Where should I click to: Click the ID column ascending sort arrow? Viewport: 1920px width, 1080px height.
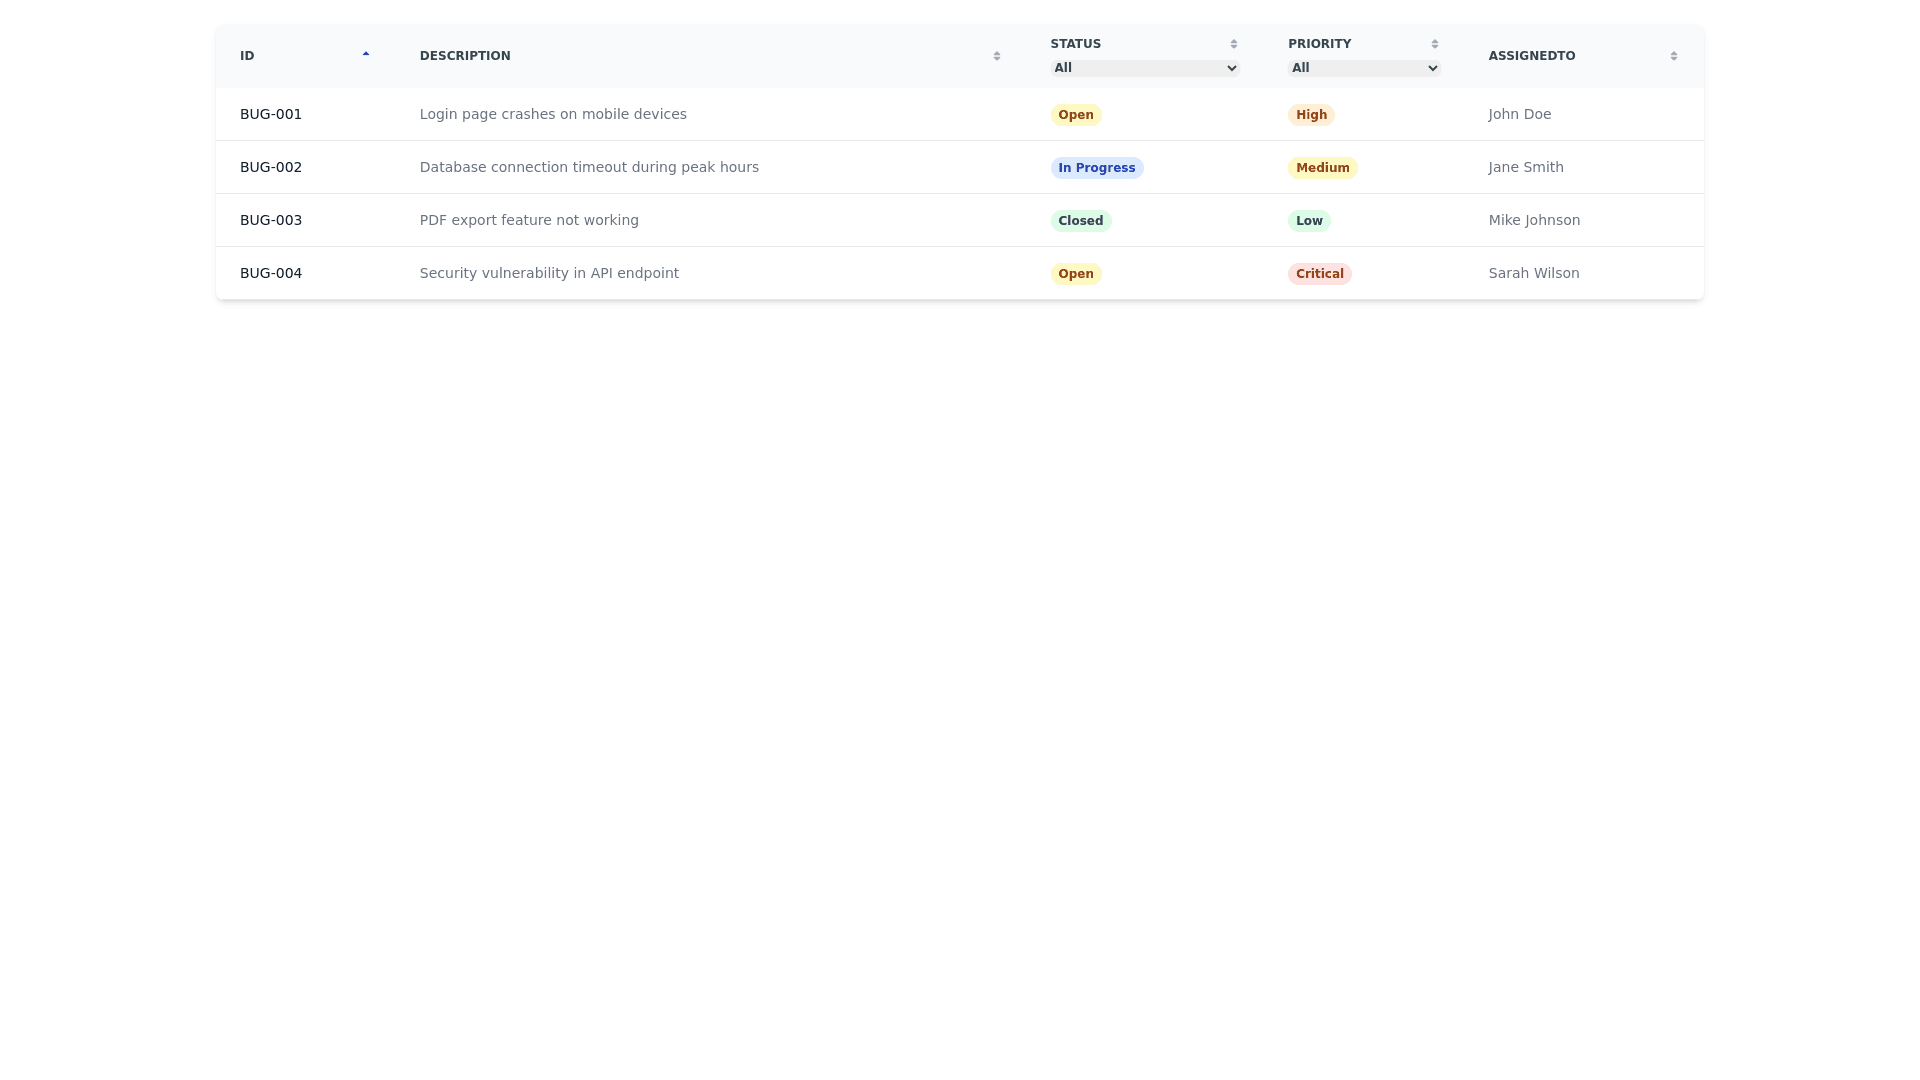coord(366,55)
